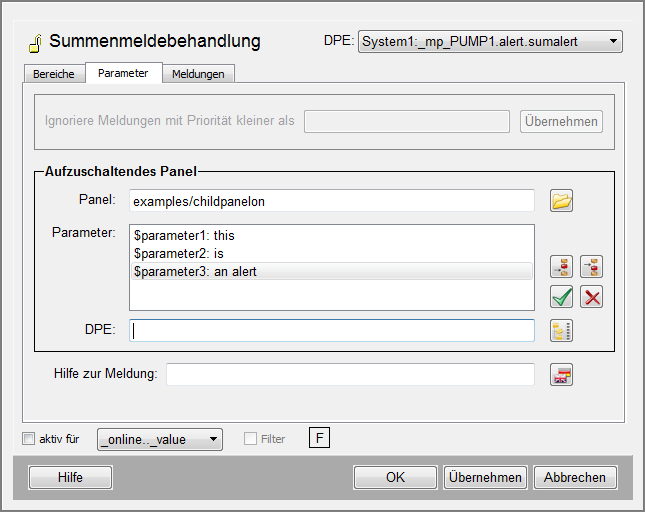Select the Parameter tab
Image resolution: width=645 pixels, height=512 pixels.
click(123, 73)
